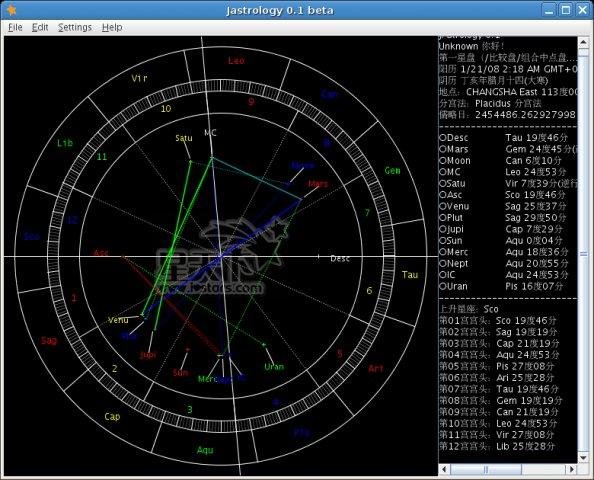Click vertical scrollbar up arrow in info panel
This screenshot has width=594, height=480.
tap(583, 42)
